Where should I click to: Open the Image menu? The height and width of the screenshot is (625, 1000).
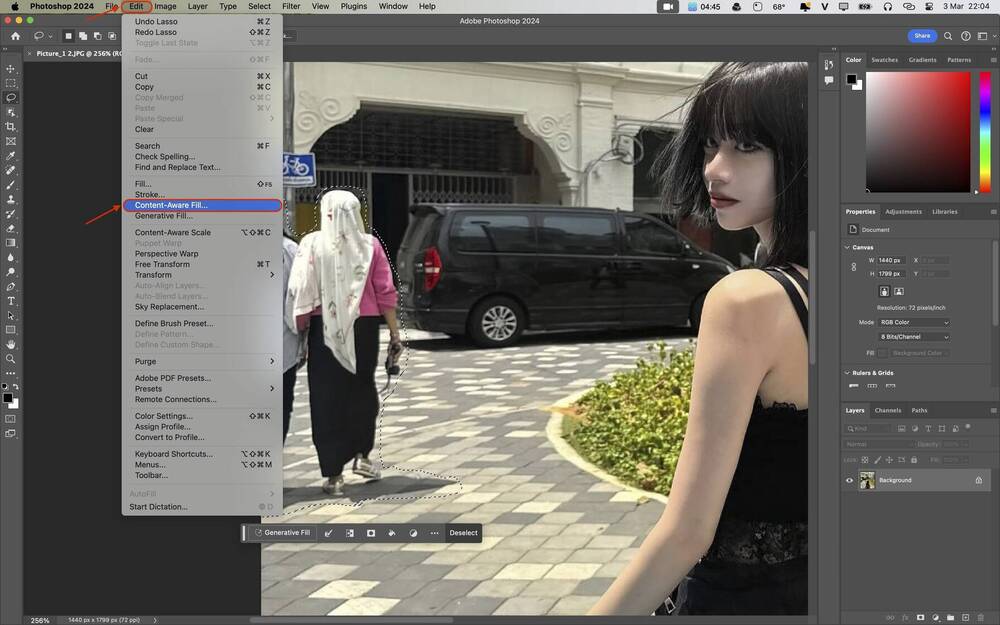coord(165,6)
